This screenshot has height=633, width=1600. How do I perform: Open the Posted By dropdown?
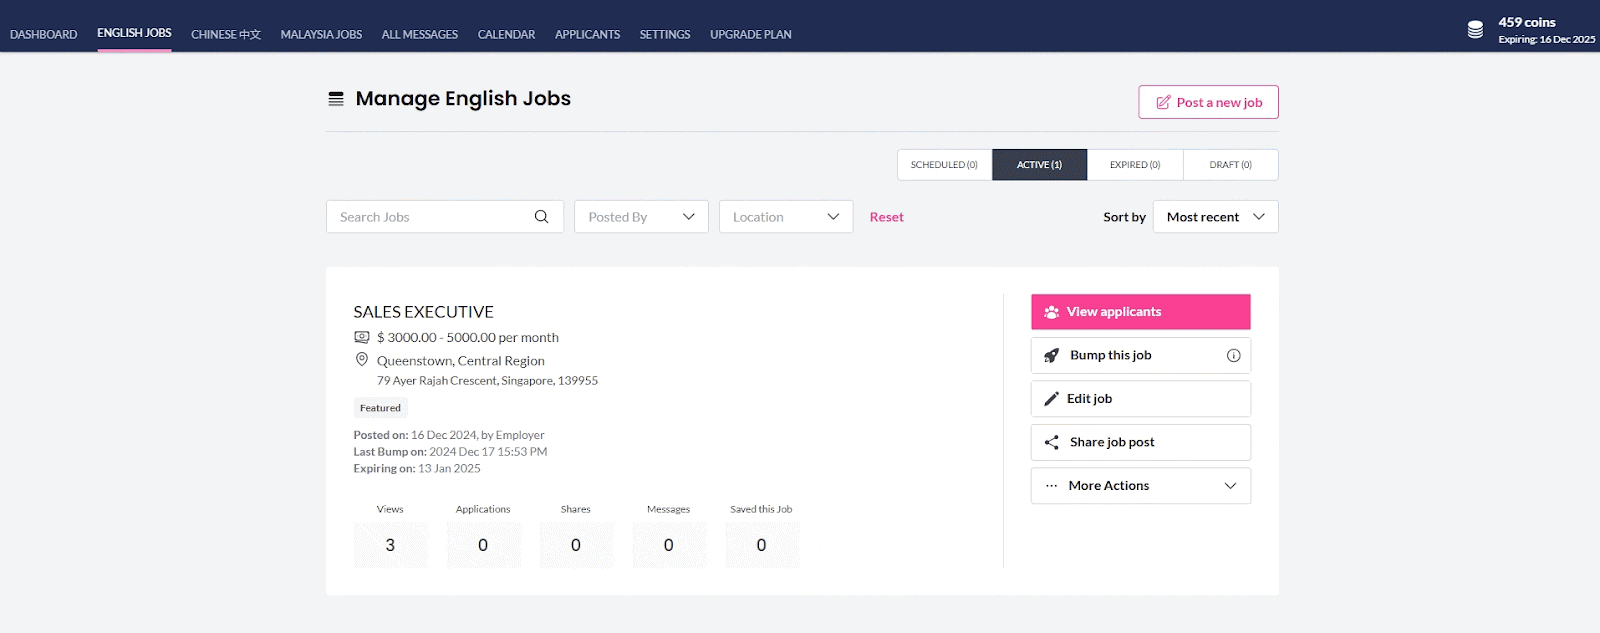tap(641, 217)
